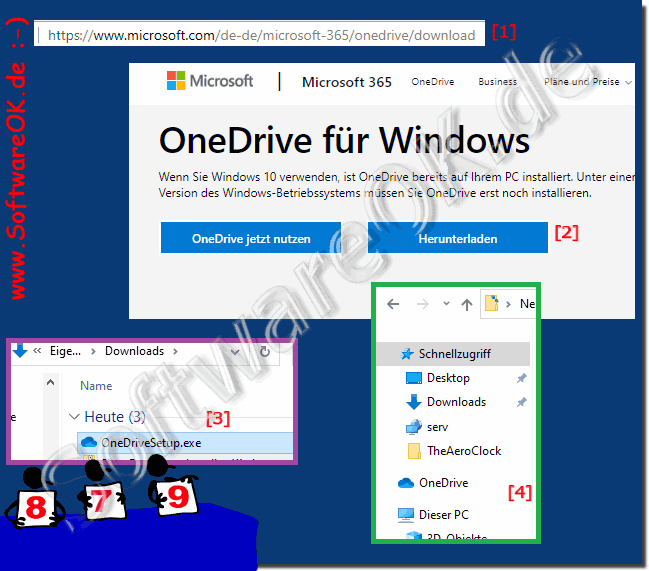Image resolution: width=649 pixels, height=571 pixels.
Task: Select Desktop under Schnellzugriff
Action: (x=448, y=378)
